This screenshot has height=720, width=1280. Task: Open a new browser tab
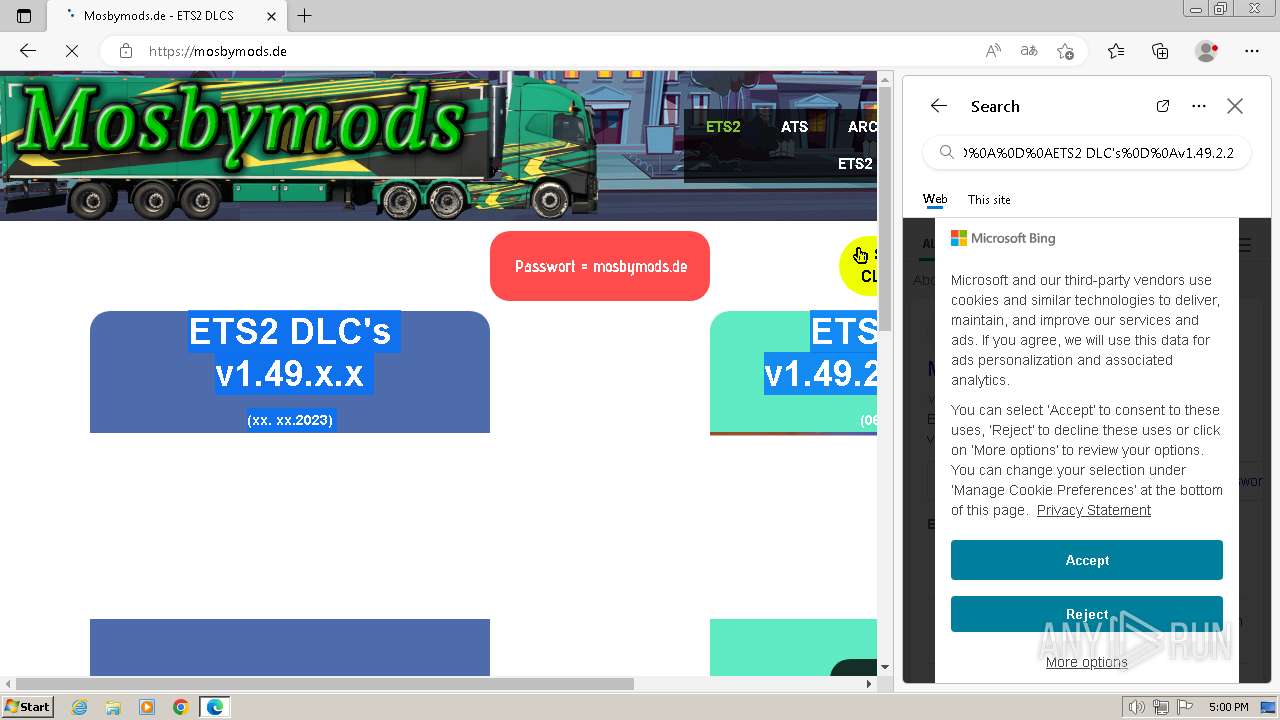coord(305,16)
